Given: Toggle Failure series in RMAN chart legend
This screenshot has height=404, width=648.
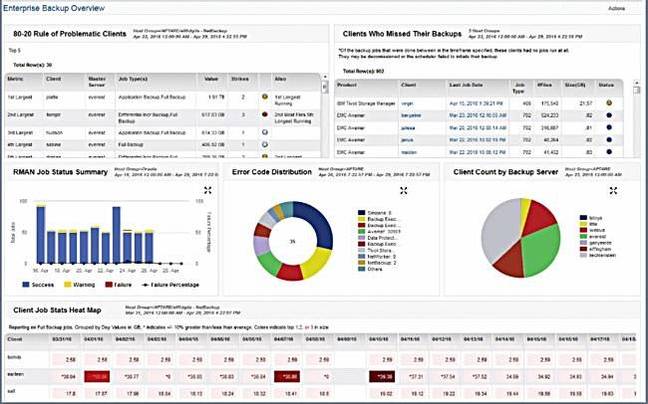Looking at the screenshot, I should [x=119, y=285].
